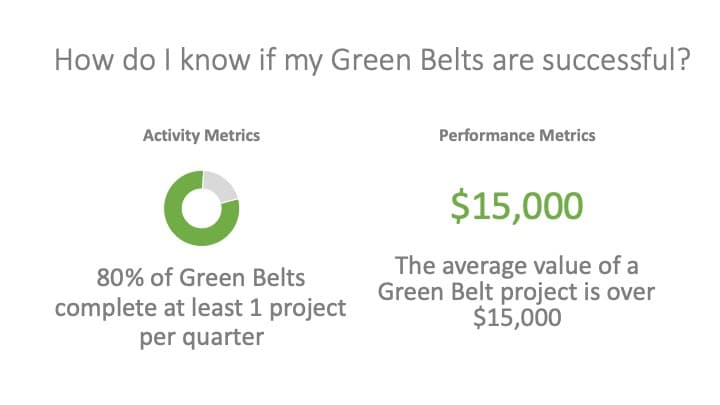Click the '80%' figure under the donut

tap(120, 278)
